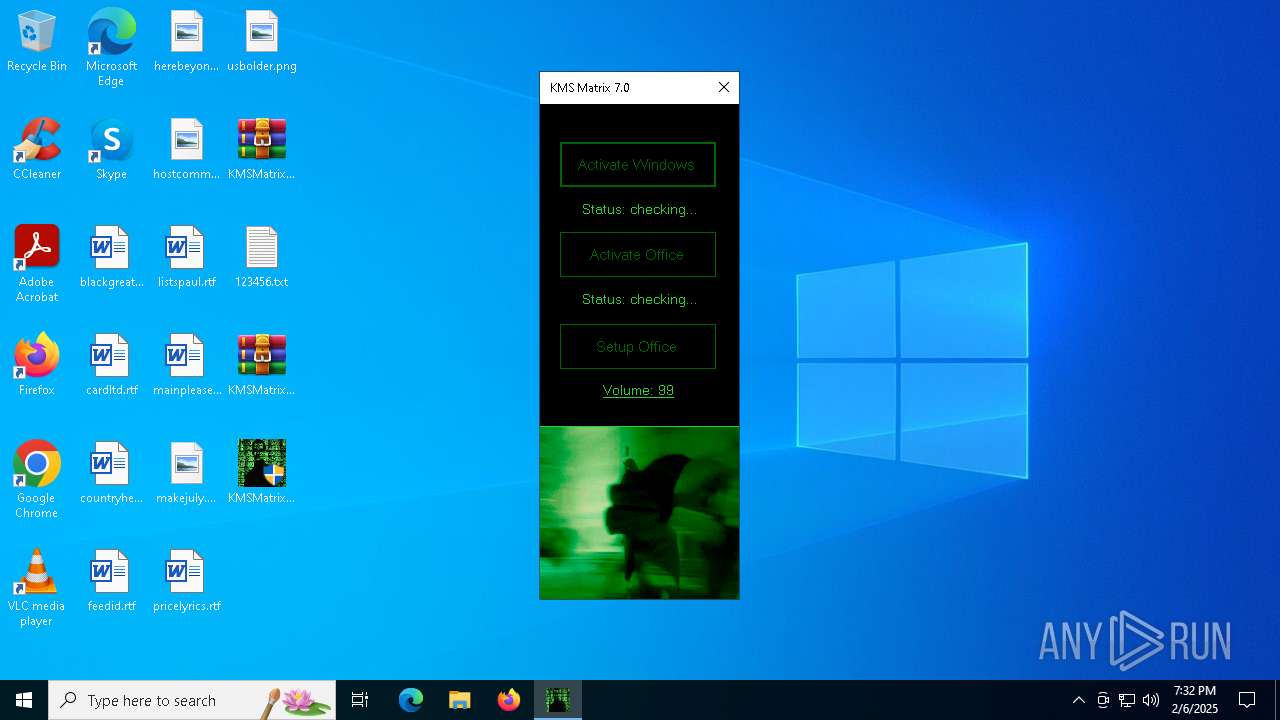The height and width of the screenshot is (720, 1280).
Task: Select the countryhe... document icon
Action: (111, 474)
